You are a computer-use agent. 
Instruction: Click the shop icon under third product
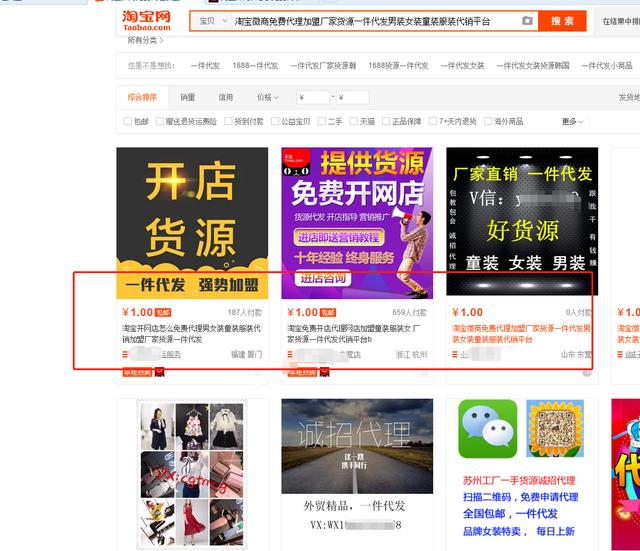(454, 354)
